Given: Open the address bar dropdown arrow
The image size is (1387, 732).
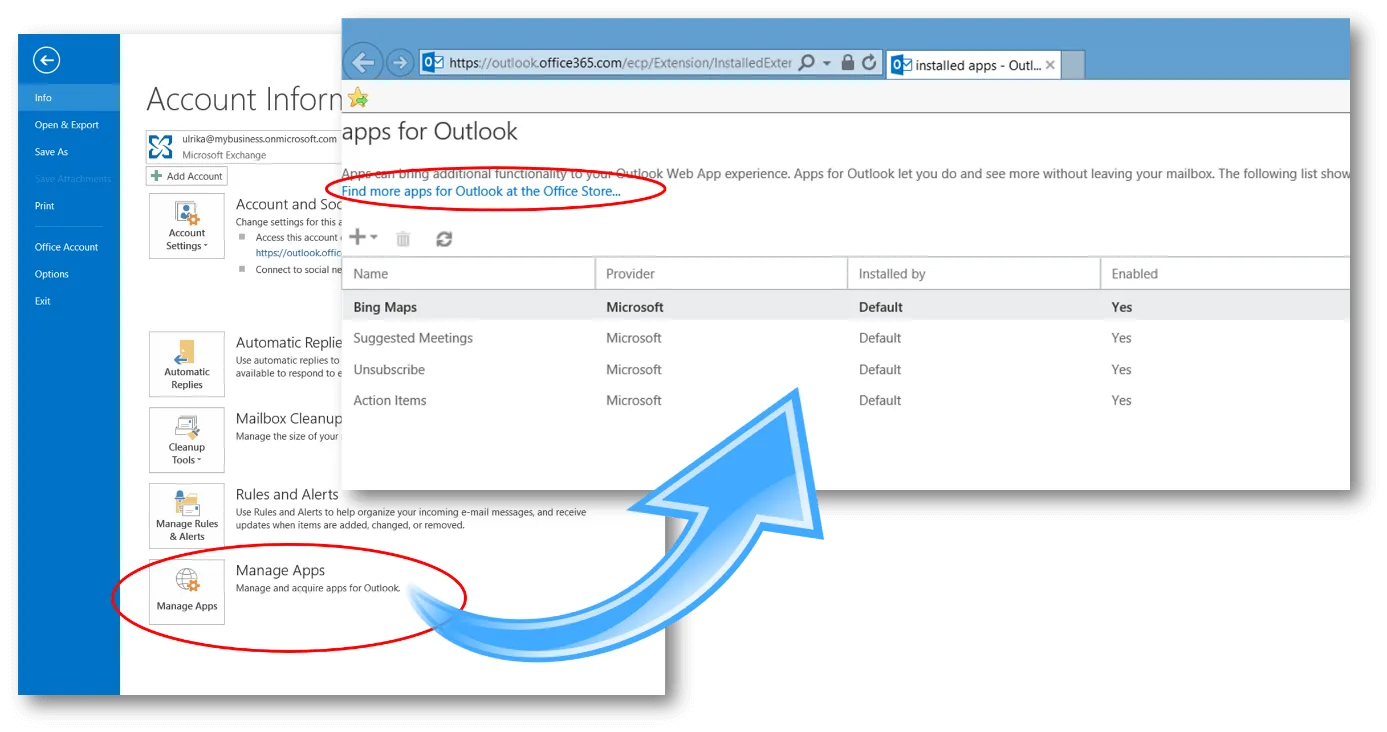Looking at the screenshot, I should tap(827, 63).
